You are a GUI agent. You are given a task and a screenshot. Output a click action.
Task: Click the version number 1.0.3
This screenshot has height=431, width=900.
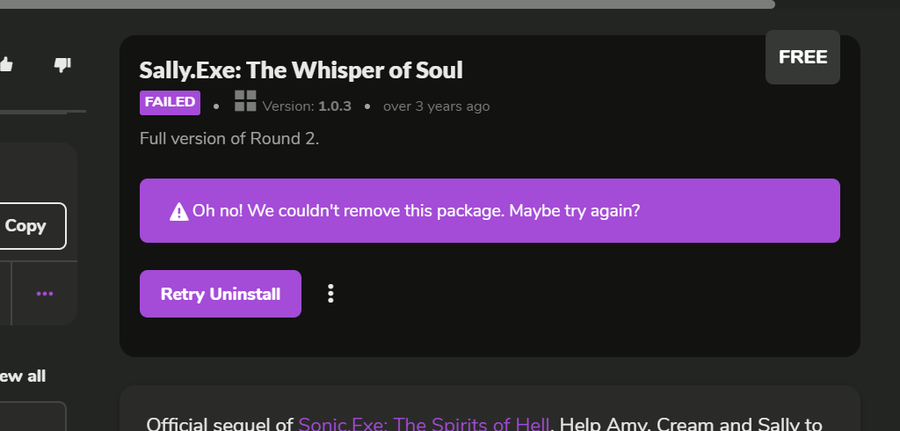335,105
